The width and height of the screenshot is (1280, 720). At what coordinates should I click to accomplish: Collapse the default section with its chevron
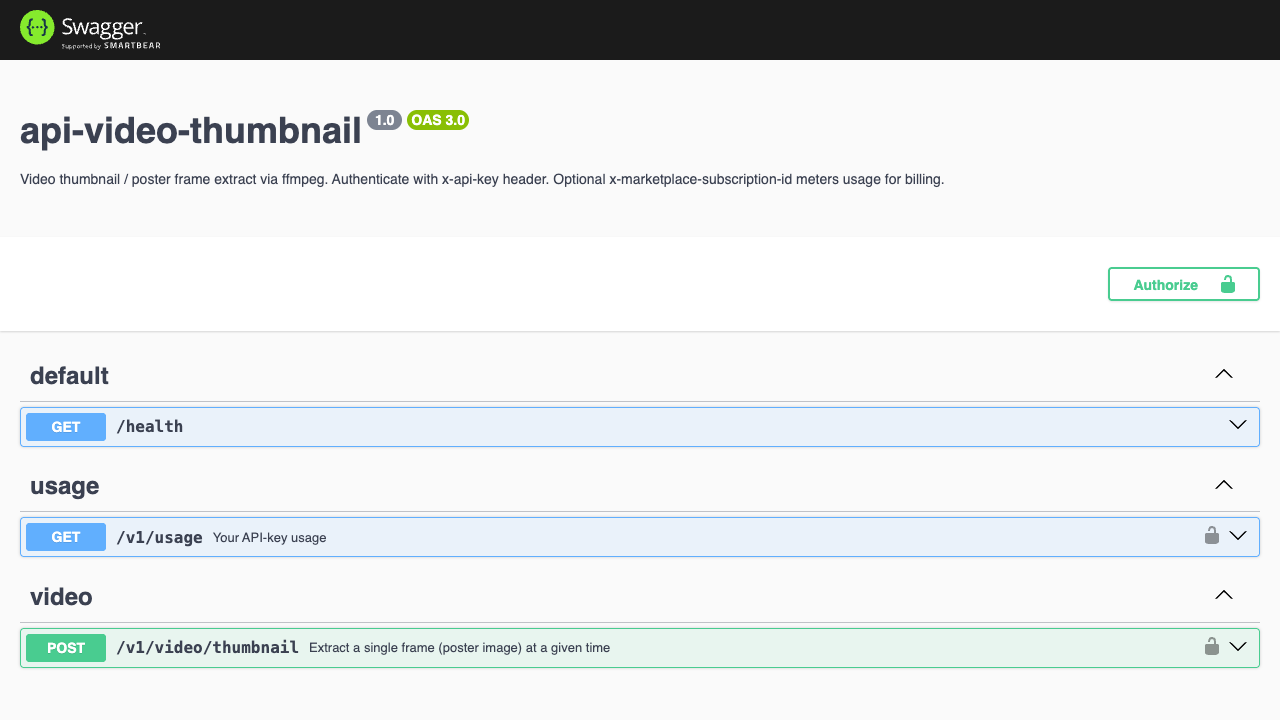(1223, 374)
